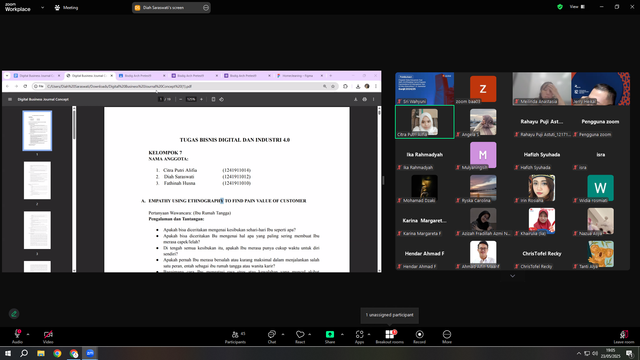This screenshot has width=640, height=360.
Task: Show hidden system tray icons
Action: tap(578, 353)
